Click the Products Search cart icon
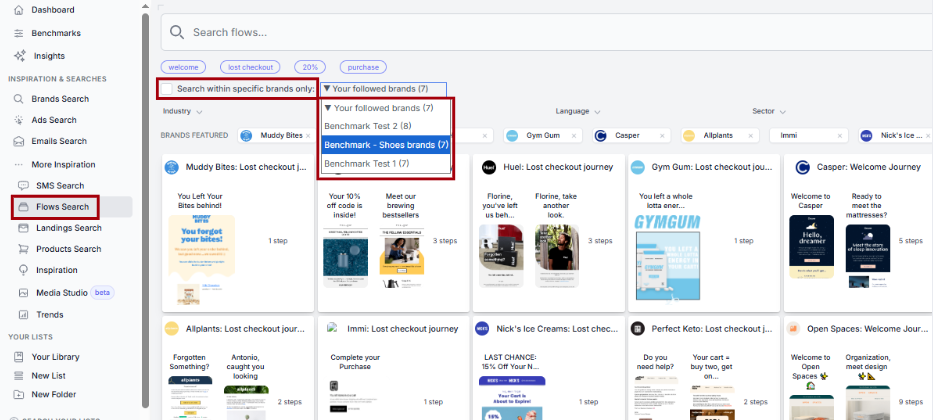 (23, 249)
